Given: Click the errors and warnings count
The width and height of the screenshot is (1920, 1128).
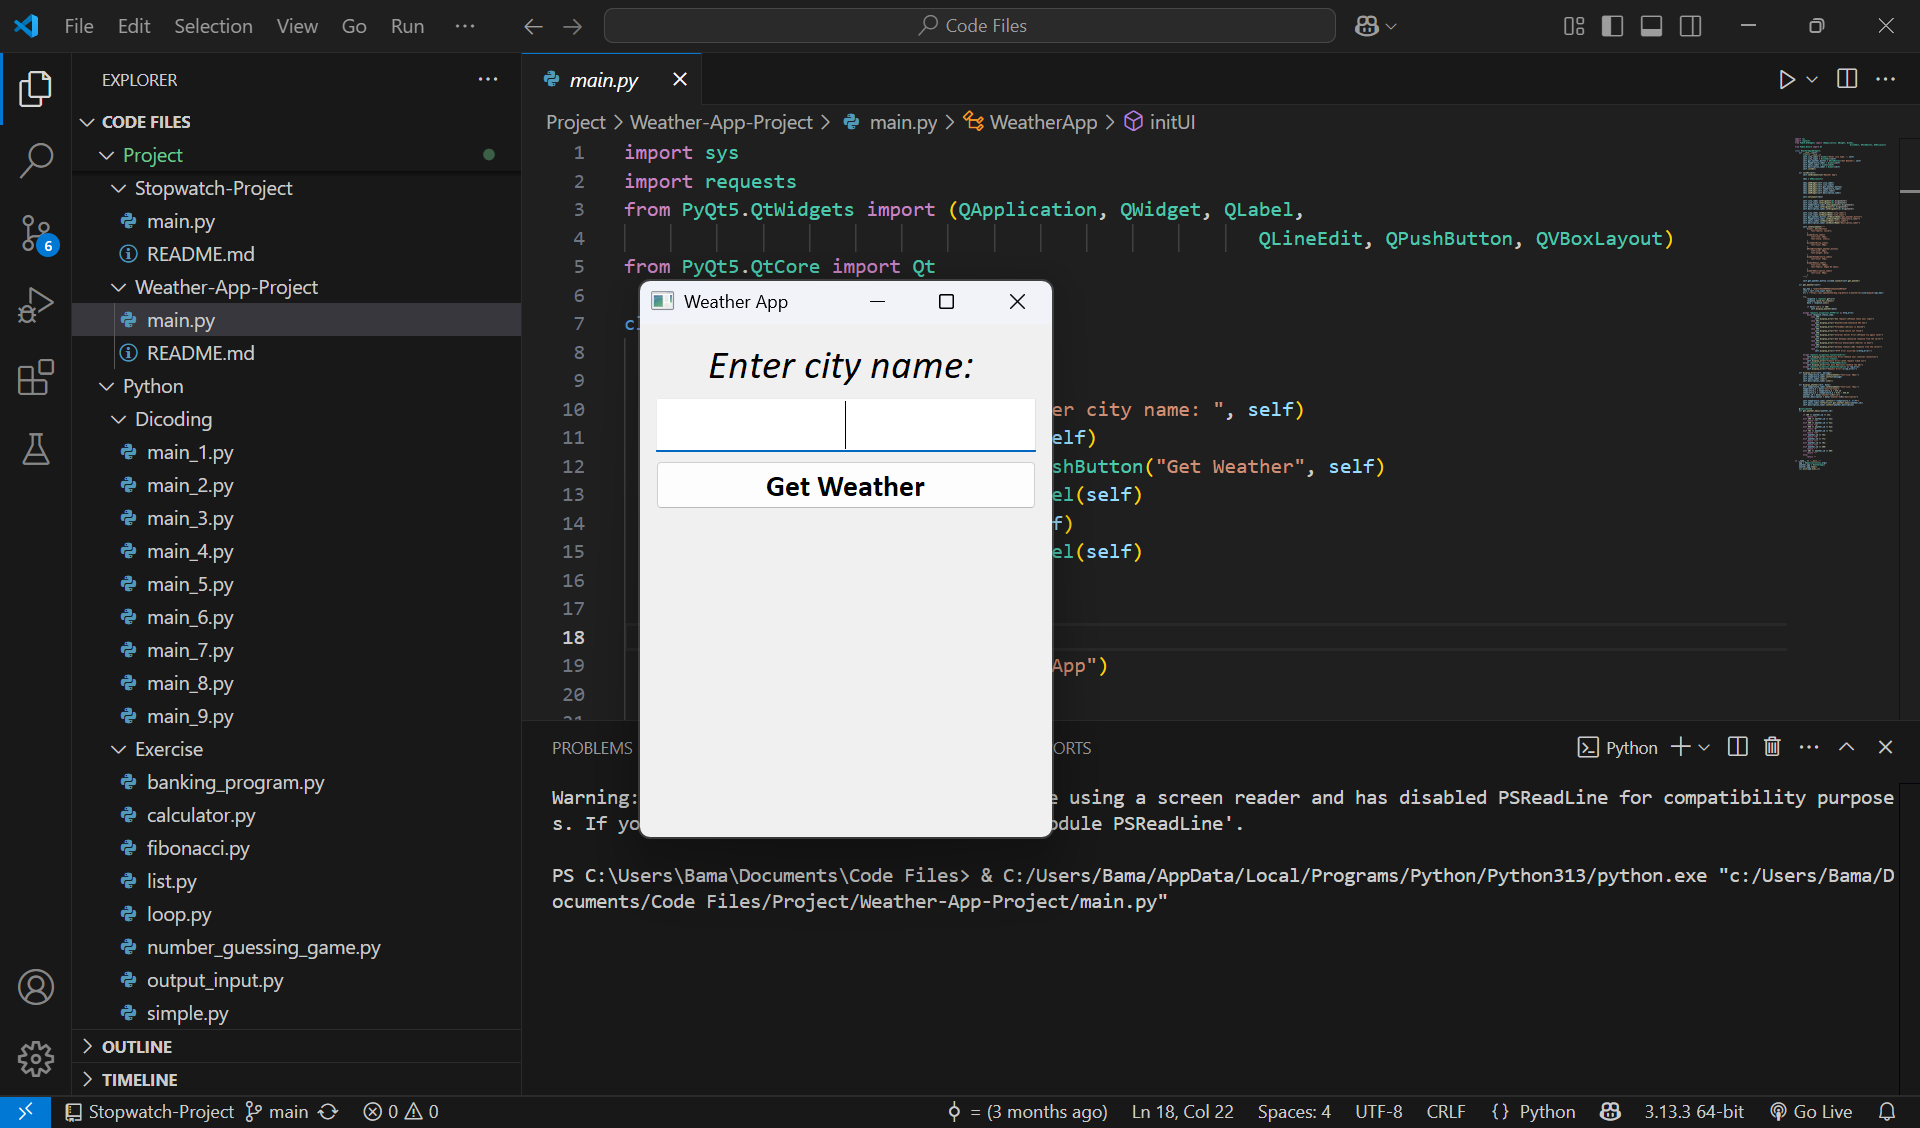Looking at the screenshot, I should point(401,1112).
